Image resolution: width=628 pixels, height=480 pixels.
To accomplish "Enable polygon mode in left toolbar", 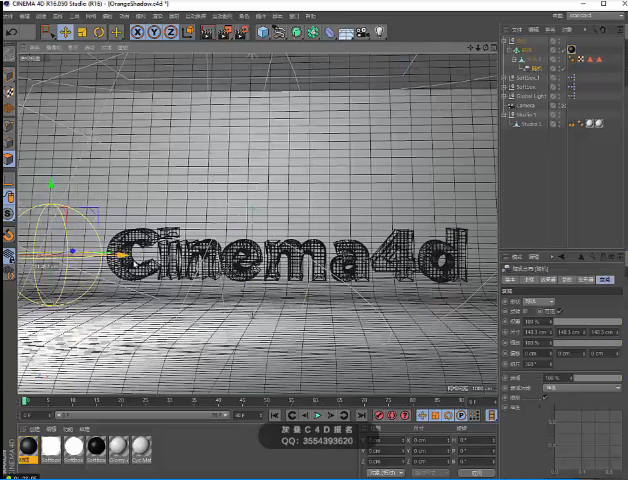I will (9, 159).
